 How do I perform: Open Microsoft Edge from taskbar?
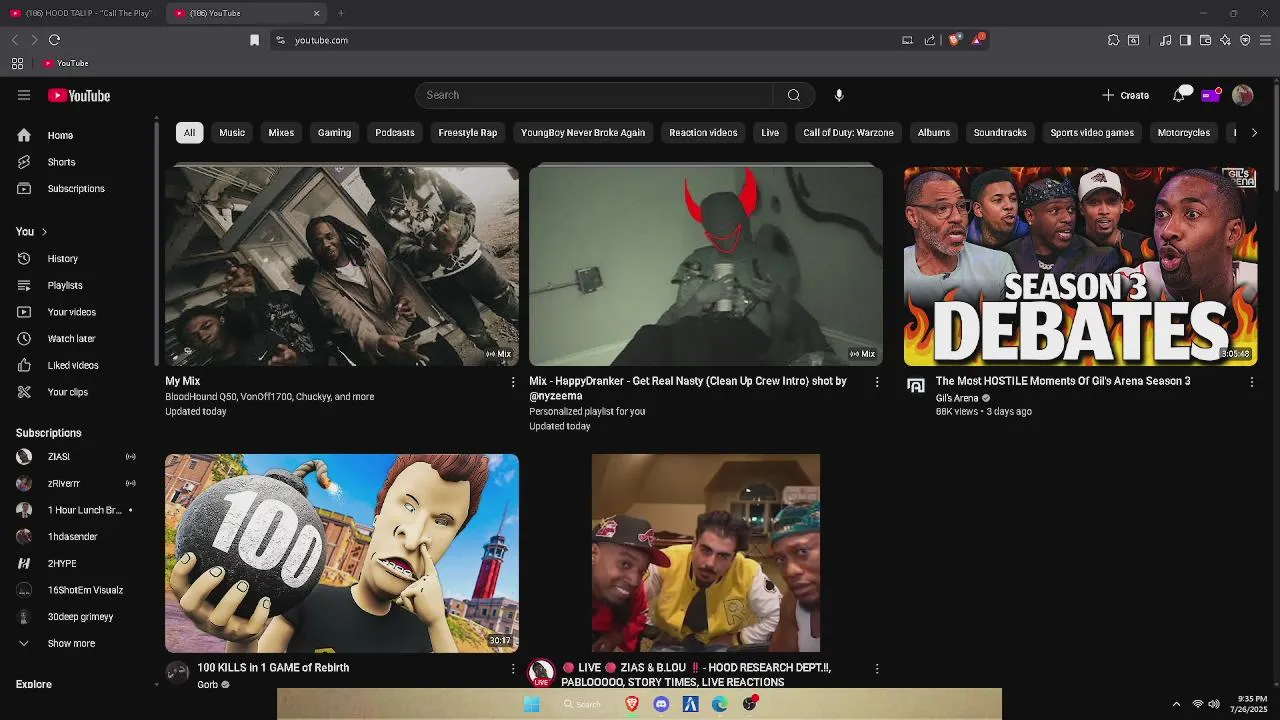coord(719,704)
